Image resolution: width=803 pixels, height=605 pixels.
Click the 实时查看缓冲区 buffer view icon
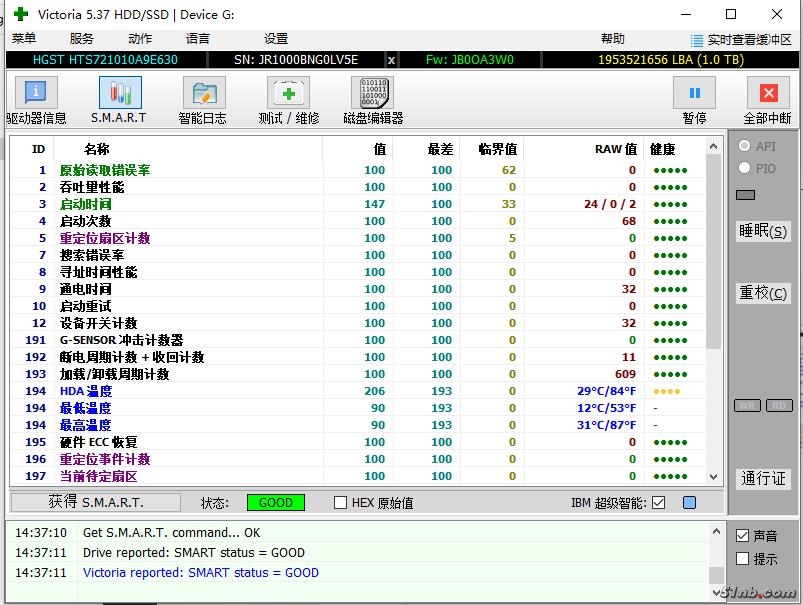coord(697,40)
